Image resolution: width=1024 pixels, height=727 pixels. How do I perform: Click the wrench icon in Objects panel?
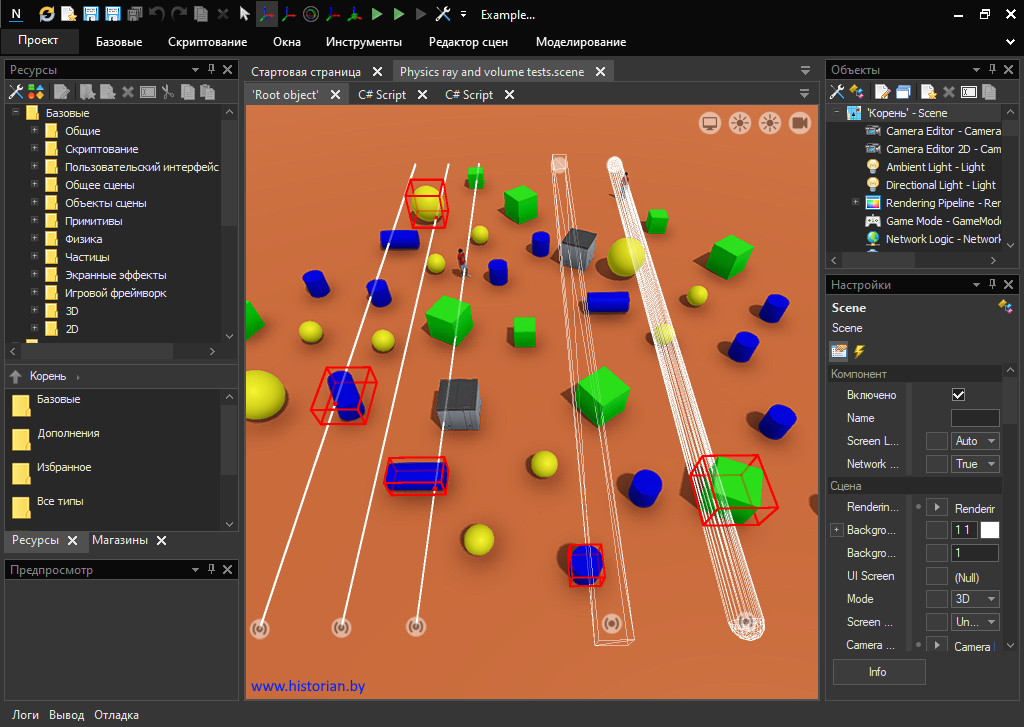(x=838, y=92)
